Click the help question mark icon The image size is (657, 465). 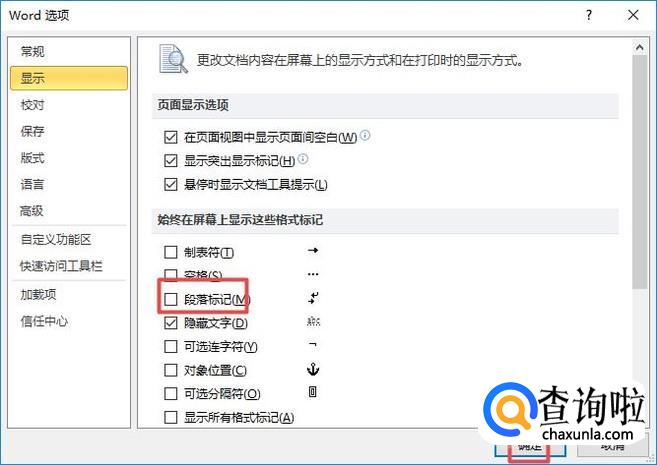point(589,16)
